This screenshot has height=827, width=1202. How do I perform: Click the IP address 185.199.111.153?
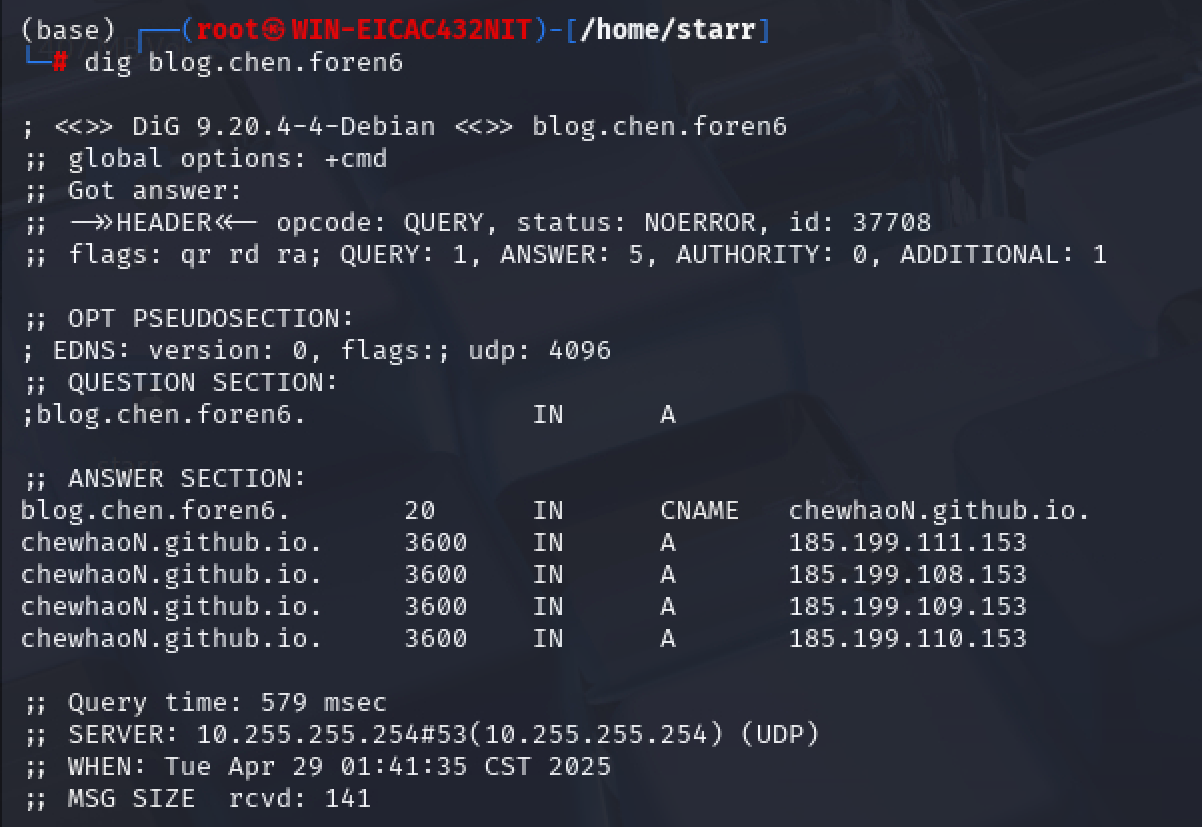click(x=908, y=543)
